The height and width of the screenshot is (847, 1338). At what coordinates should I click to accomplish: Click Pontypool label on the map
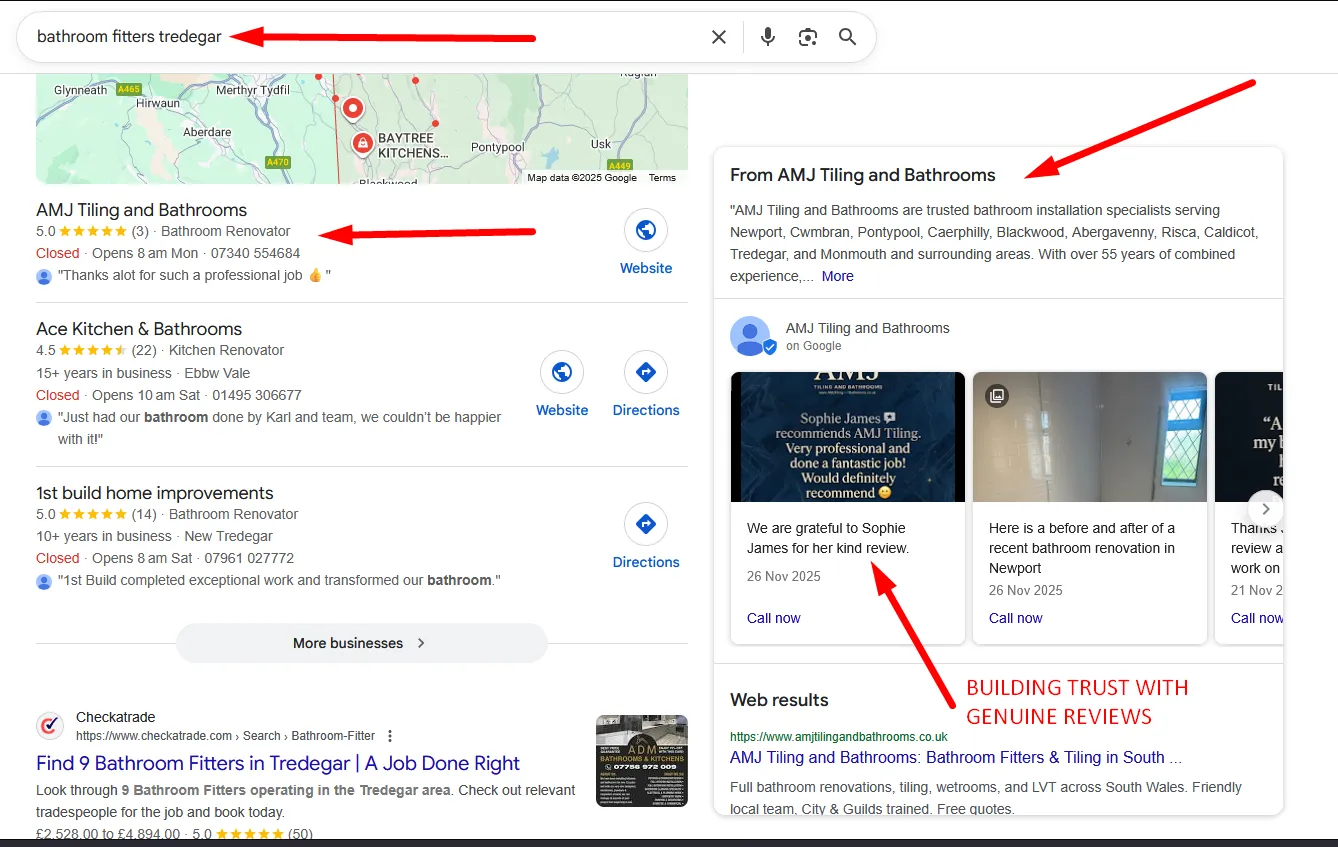coord(498,147)
